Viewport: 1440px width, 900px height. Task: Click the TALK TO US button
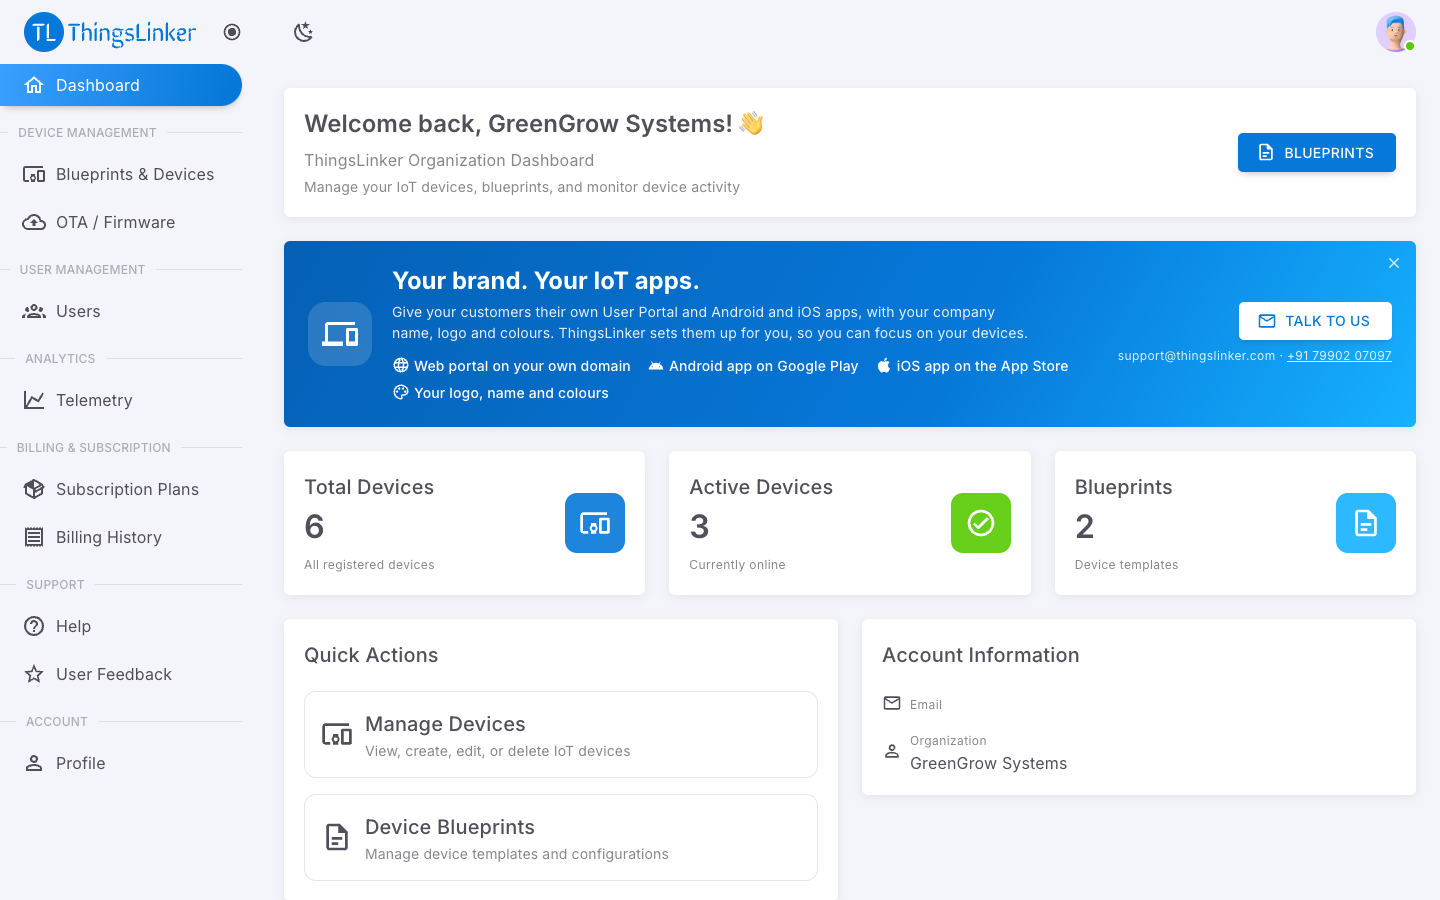point(1315,321)
